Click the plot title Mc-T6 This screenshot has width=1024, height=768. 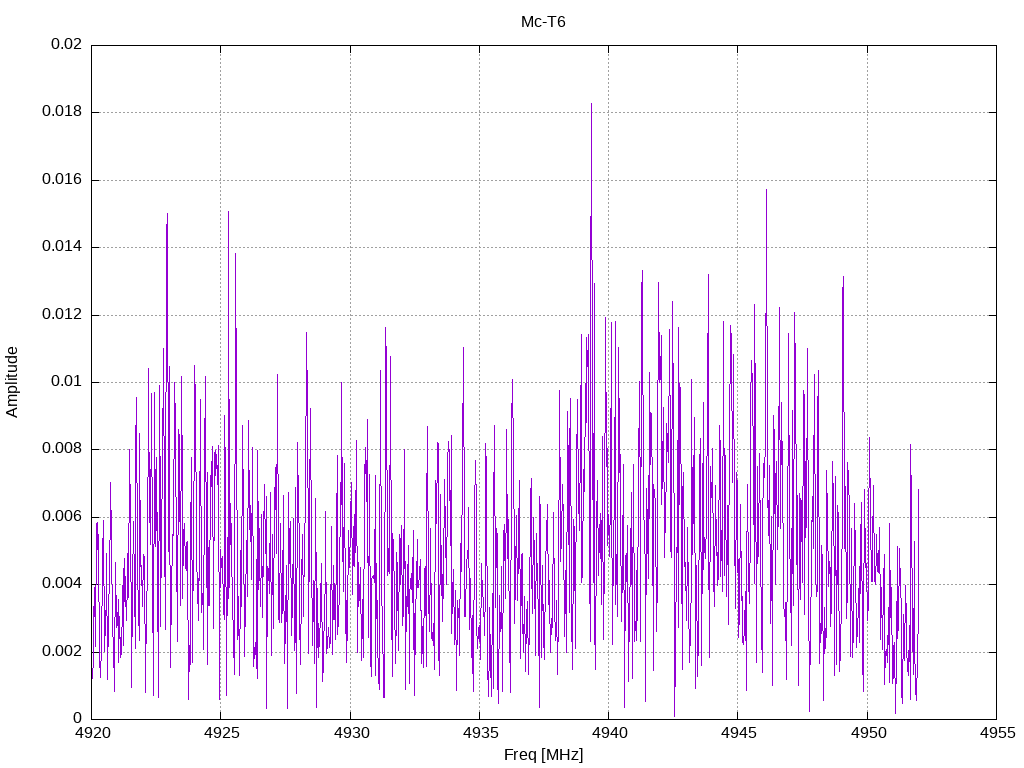(543, 22)
